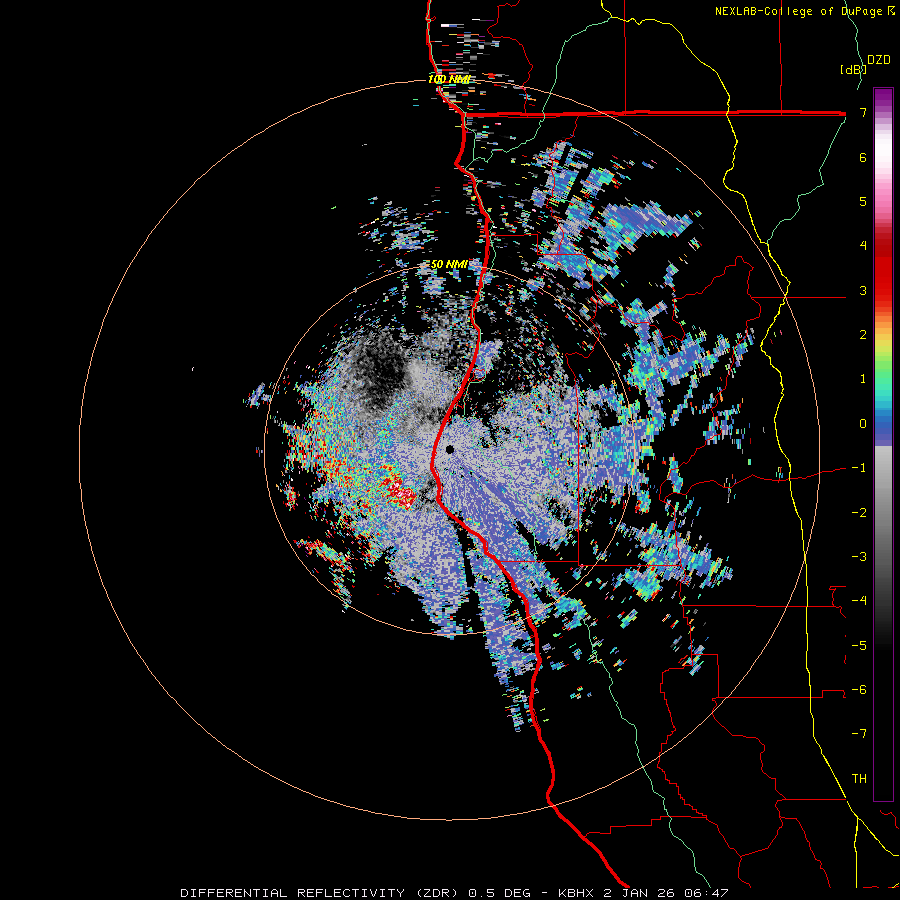
Task: Click the 3 value on the scale
Action: coord(863,290)
